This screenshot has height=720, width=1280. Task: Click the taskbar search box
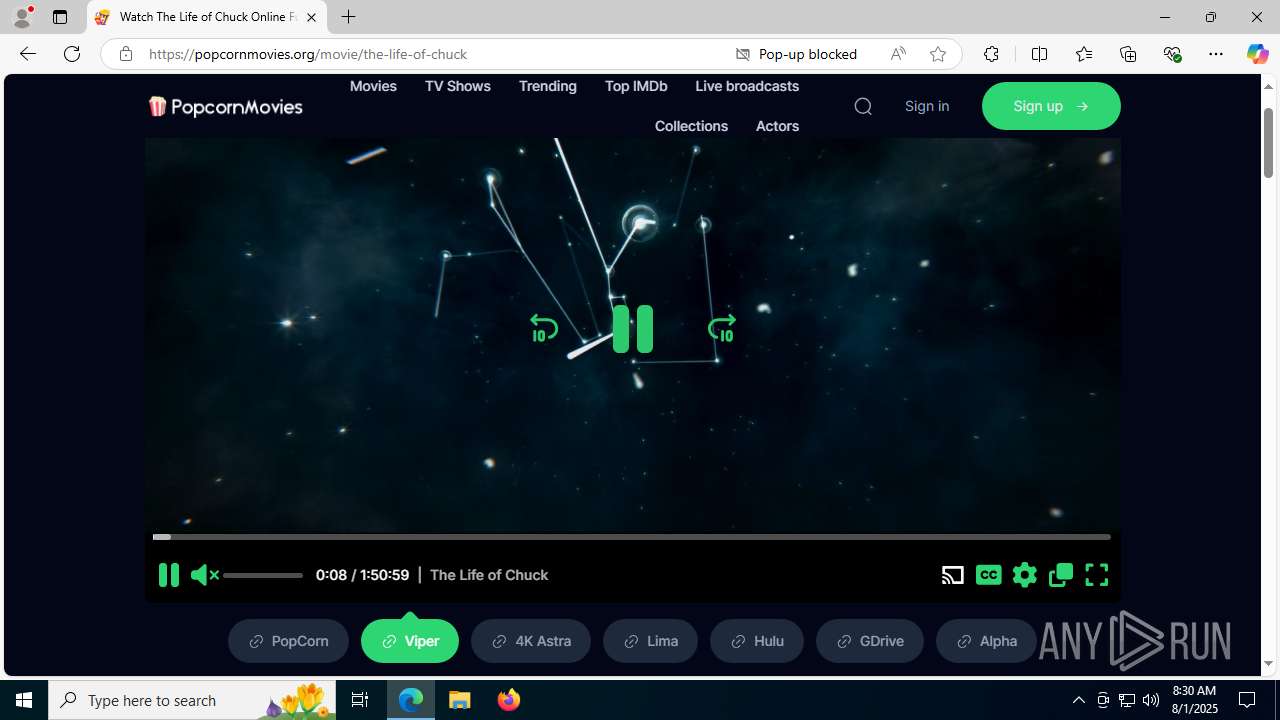(192, 700)
